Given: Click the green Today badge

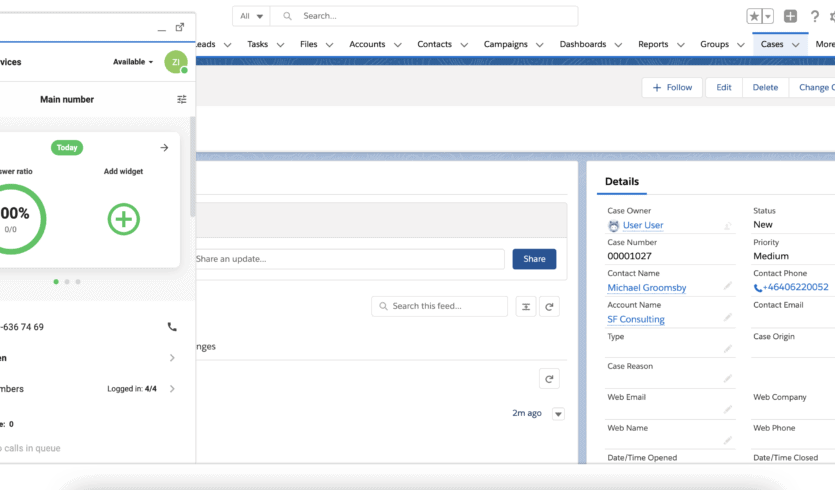Looking at the screenshot, I should [67, 148].
